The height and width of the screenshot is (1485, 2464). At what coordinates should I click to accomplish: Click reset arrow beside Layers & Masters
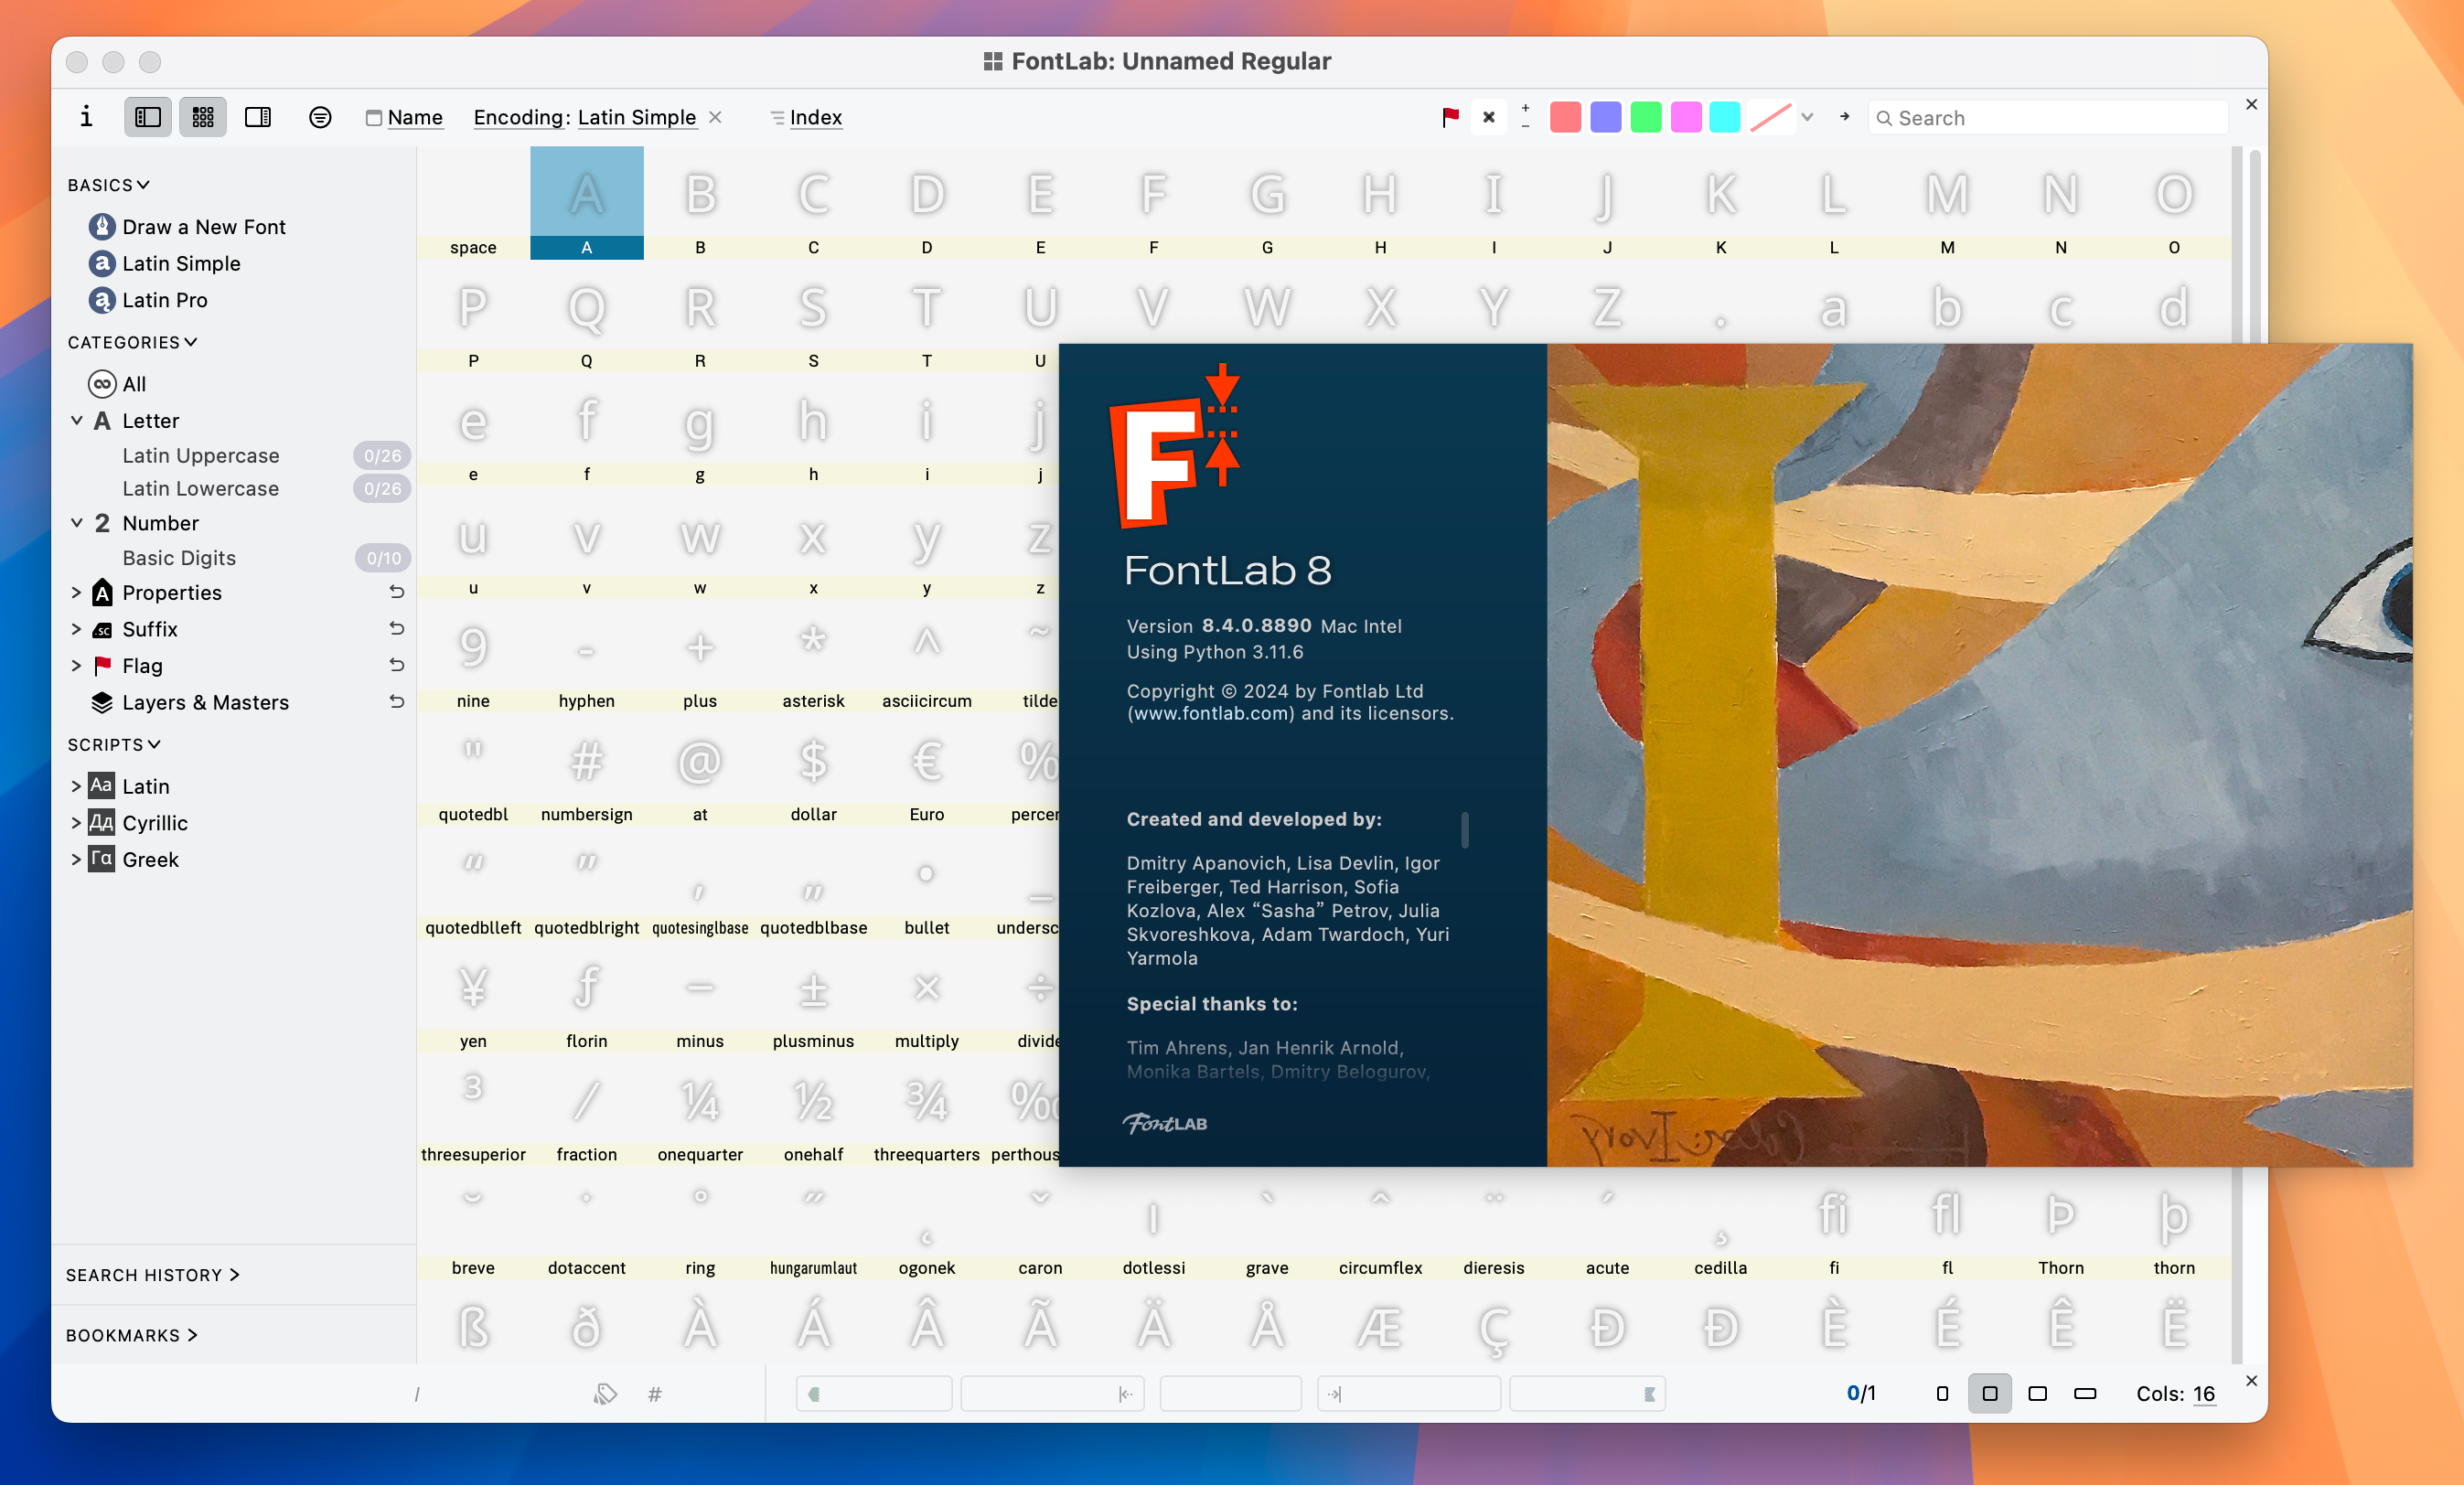point(396,702)
